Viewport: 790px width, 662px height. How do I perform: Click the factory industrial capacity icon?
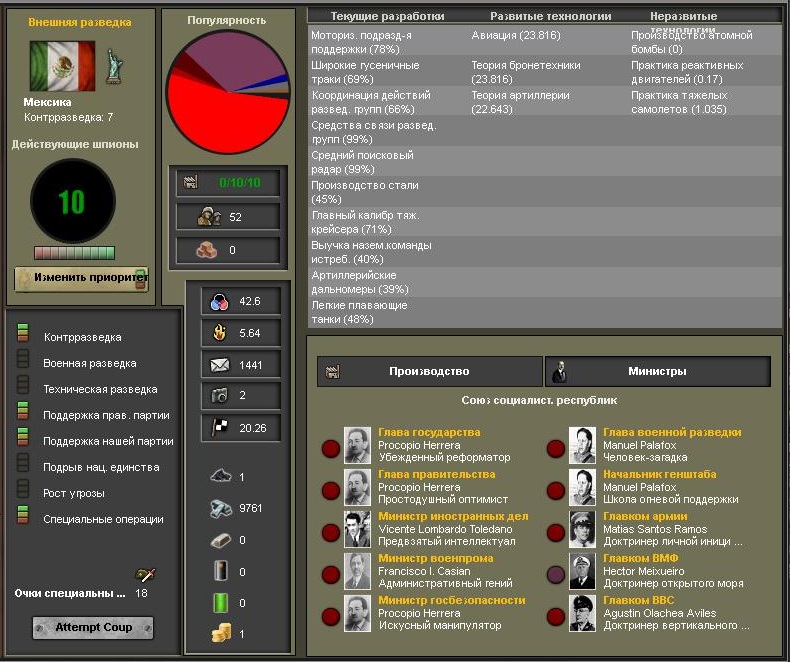tap(190, 182)
